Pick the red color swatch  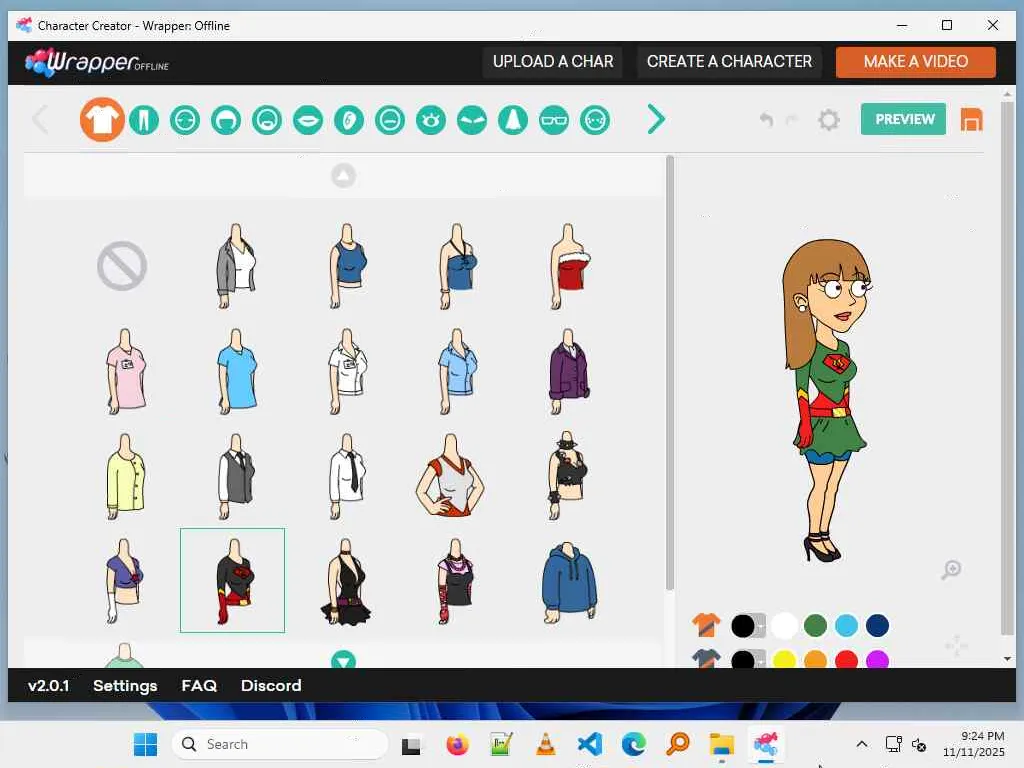pyautogui.click(x=846, y=660)
